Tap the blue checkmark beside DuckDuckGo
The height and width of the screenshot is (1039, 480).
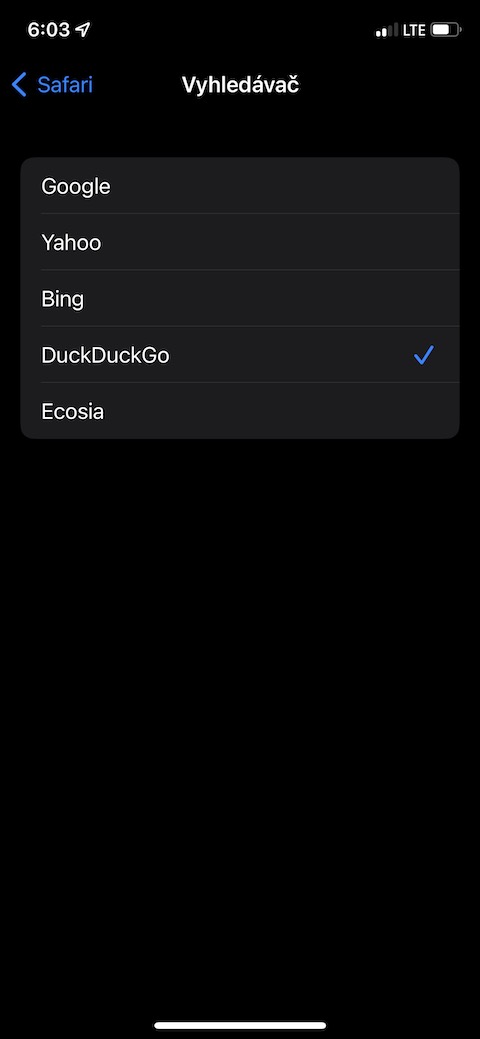coord(424,355)
